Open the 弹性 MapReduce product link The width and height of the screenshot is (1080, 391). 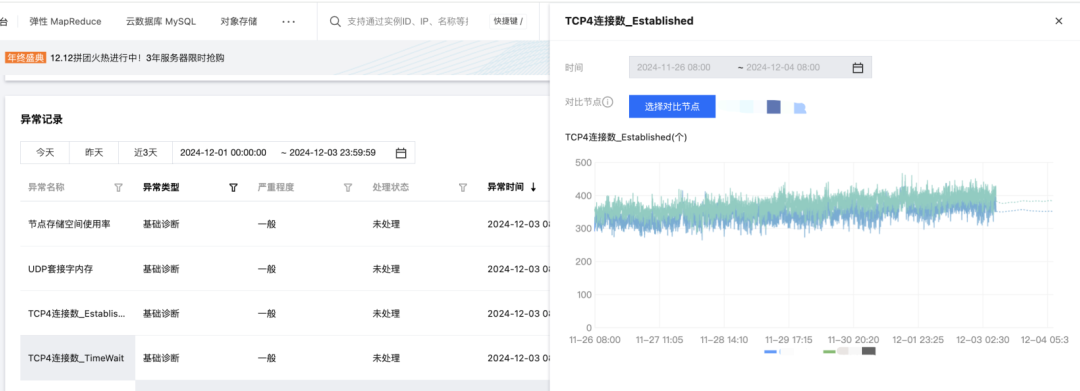pos(65,21)
